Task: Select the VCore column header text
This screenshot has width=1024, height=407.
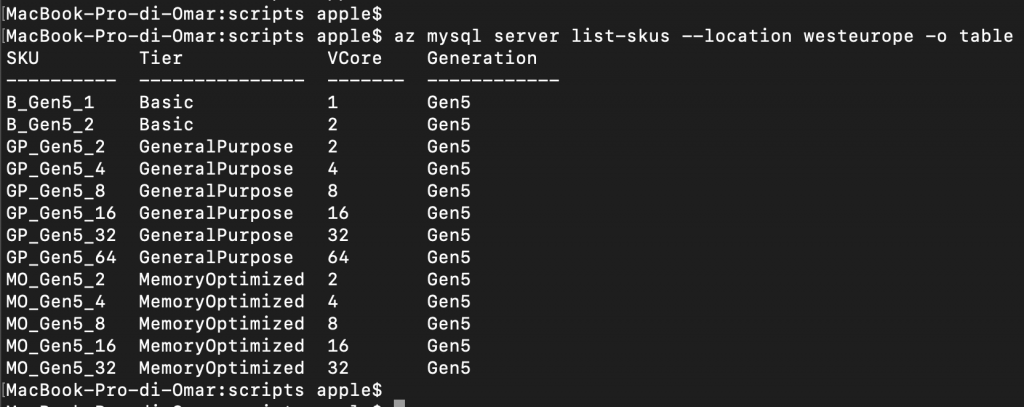Action: click(355, 58)
